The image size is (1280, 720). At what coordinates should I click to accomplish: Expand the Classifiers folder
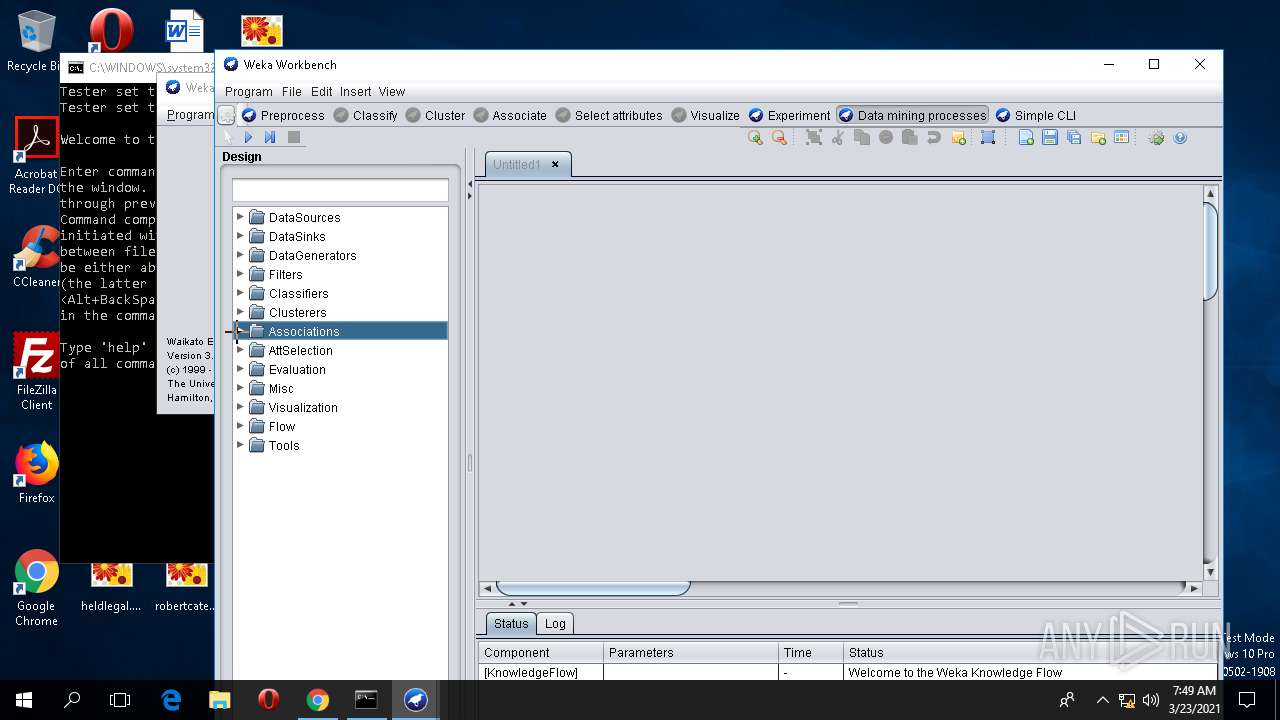[240, 292]
